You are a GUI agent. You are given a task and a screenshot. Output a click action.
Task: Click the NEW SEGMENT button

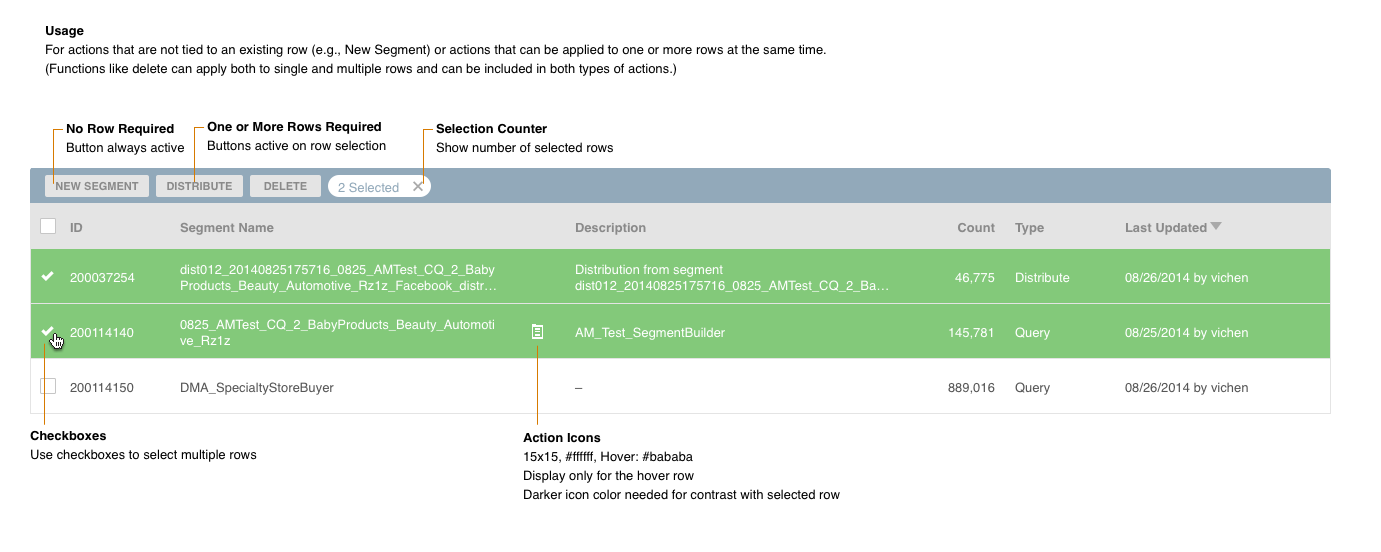point(97,186)
